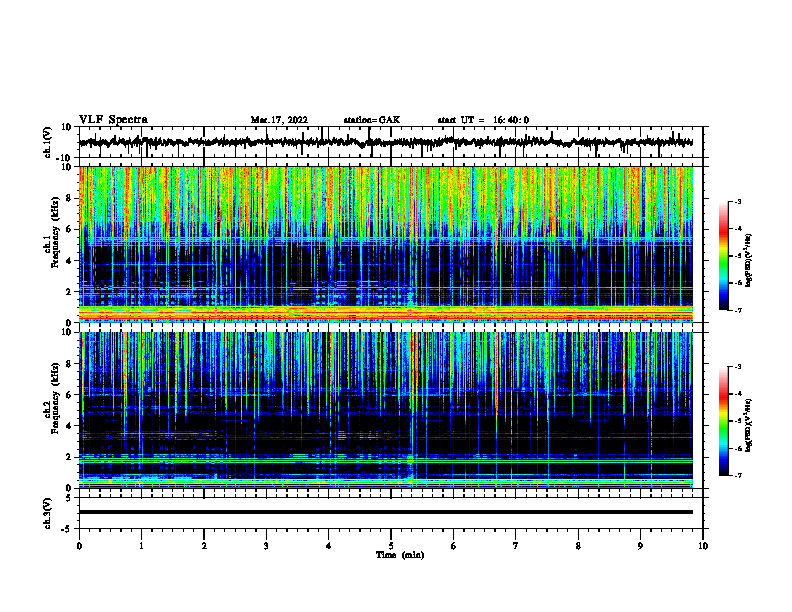Click the time axis tick label "2"
The image size is (792, 612).
[204, 546]
